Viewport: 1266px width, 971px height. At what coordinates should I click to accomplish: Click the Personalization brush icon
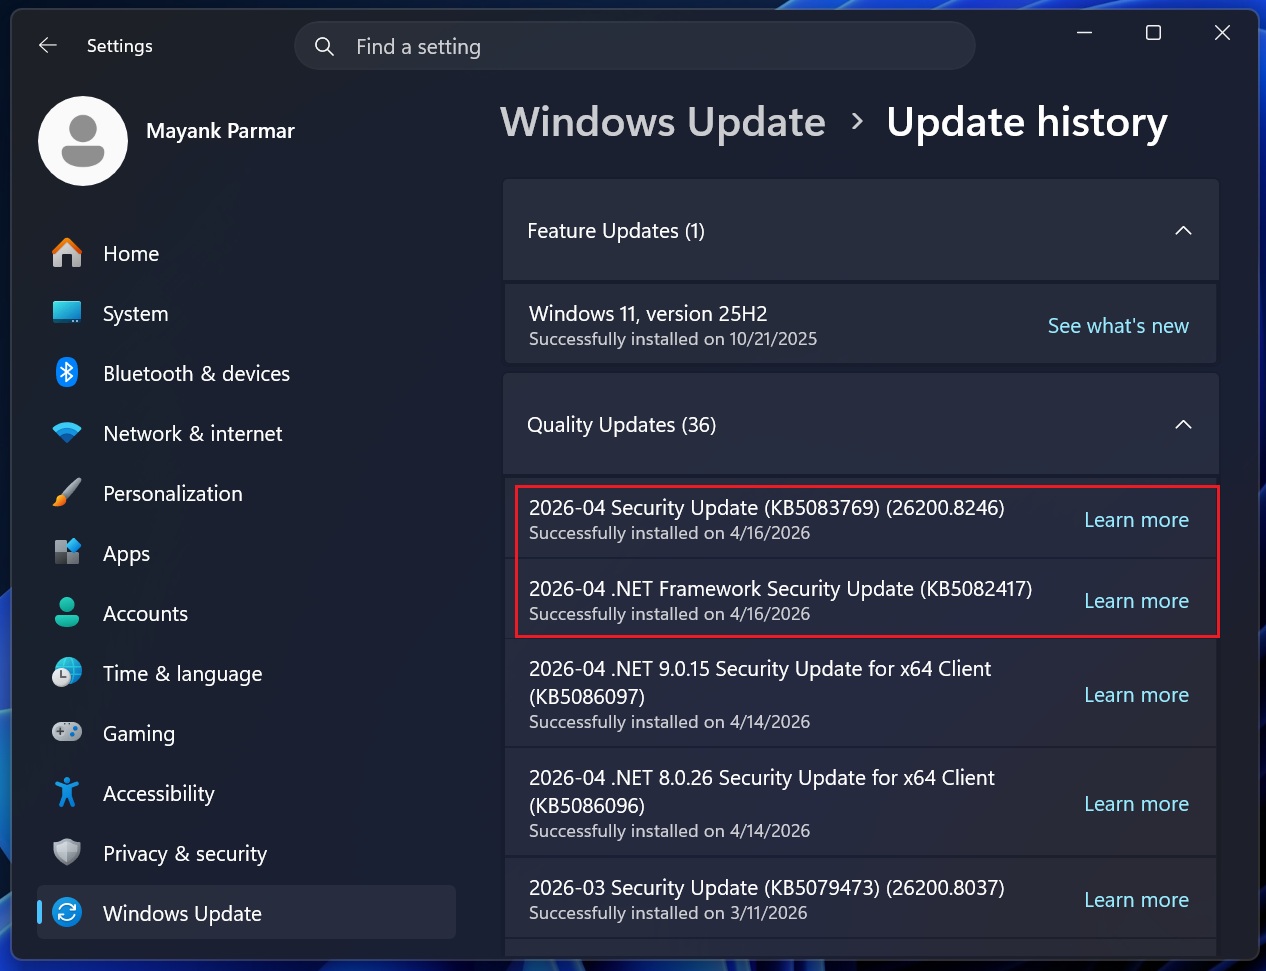[66, 493]
